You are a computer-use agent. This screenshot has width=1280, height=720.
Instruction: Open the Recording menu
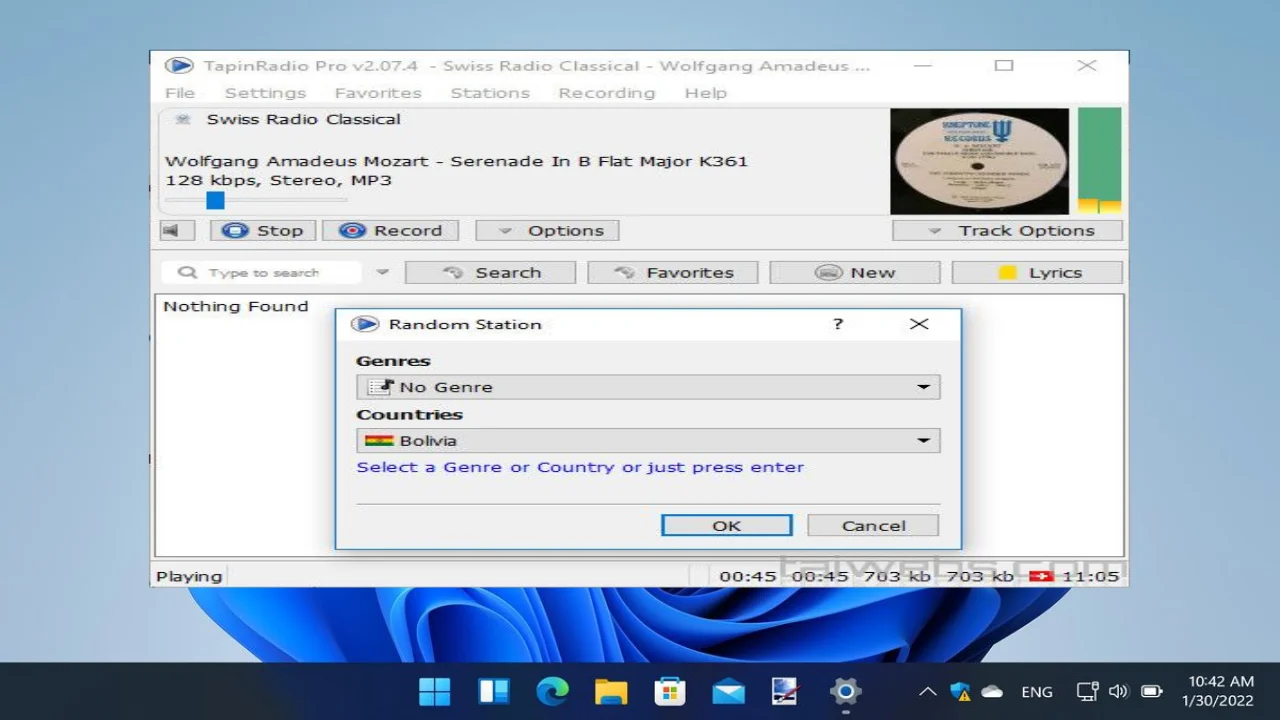click(607, 93)
